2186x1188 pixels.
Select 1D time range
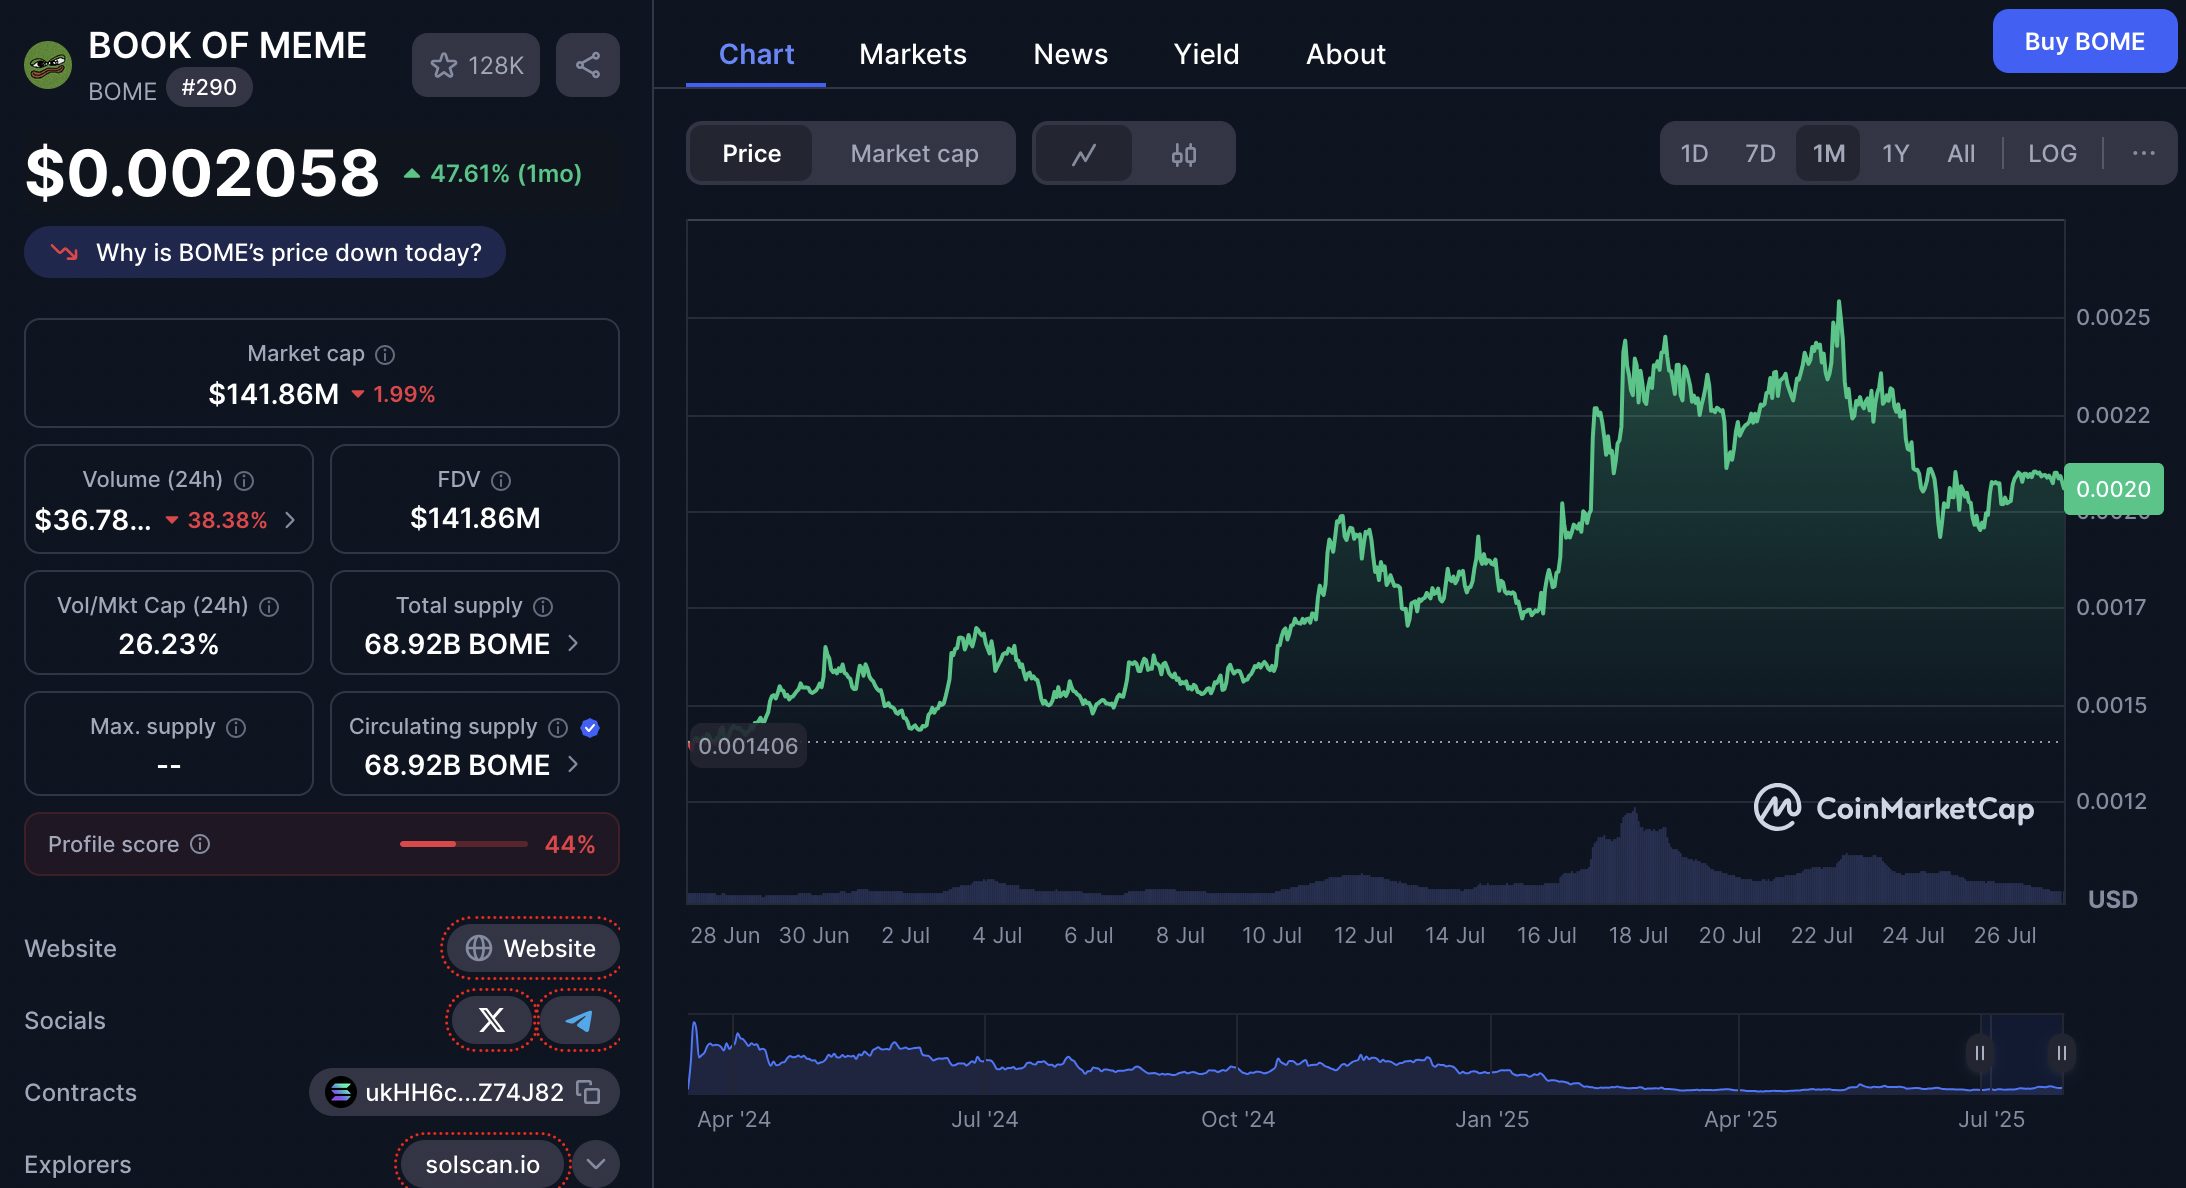coord(1694,153)
